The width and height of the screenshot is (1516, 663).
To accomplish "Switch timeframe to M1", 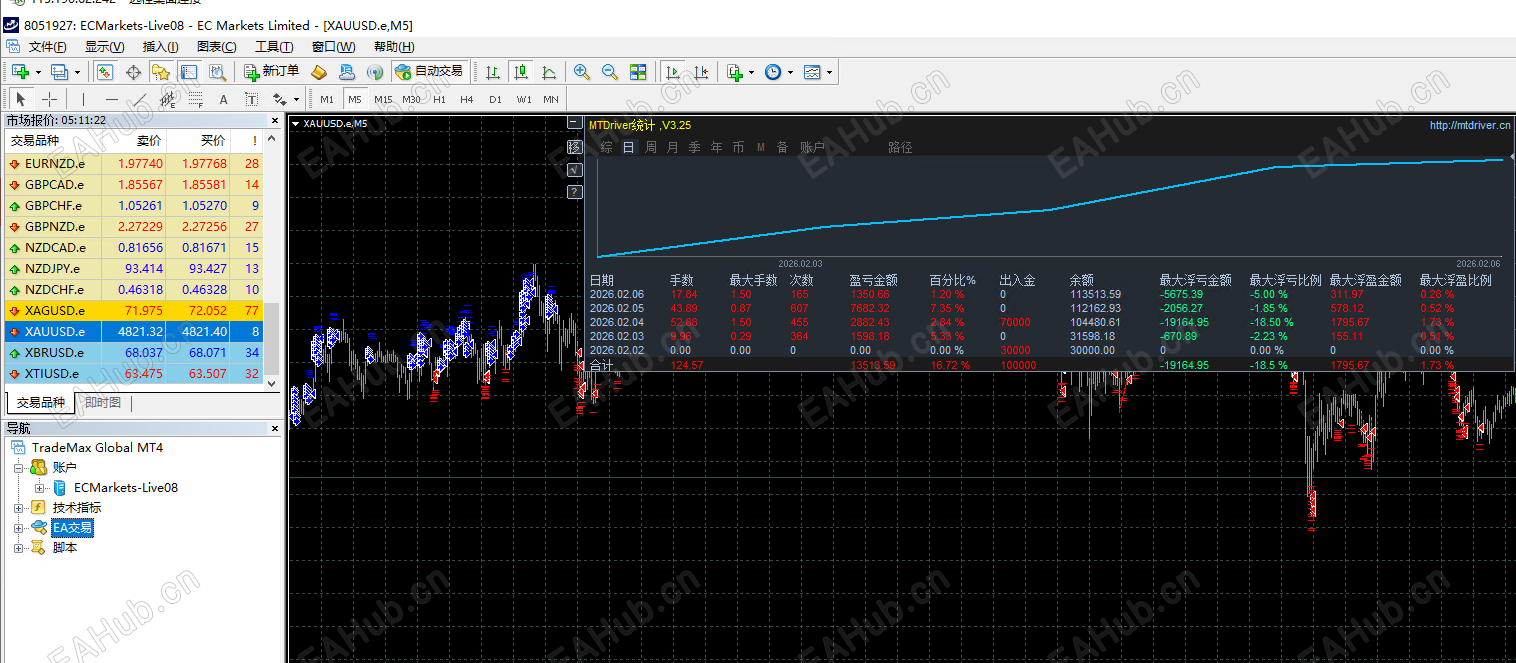I will click(327, 99).
